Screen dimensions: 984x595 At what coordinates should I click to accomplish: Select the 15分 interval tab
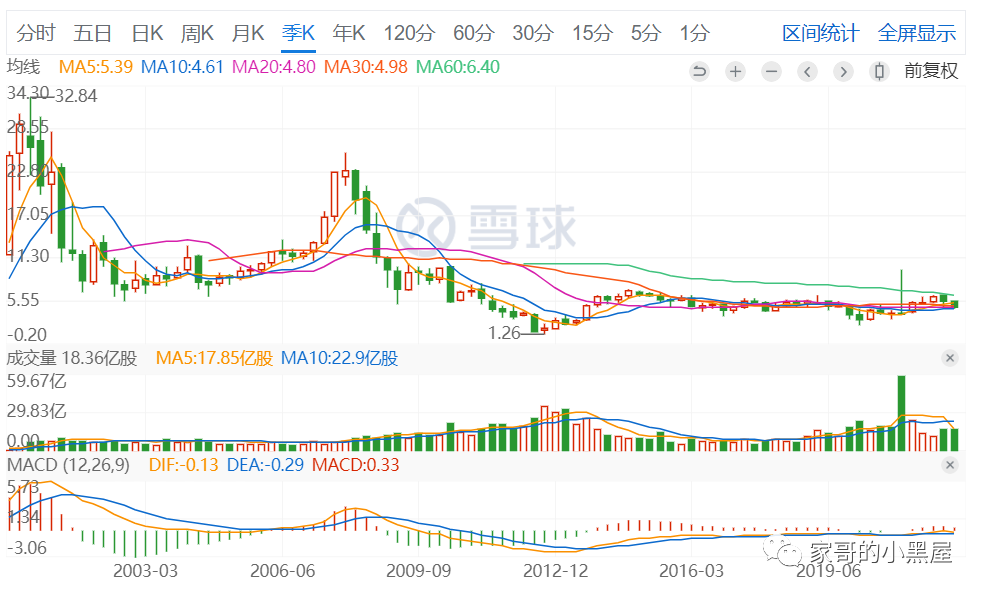[x=592, y=33]
